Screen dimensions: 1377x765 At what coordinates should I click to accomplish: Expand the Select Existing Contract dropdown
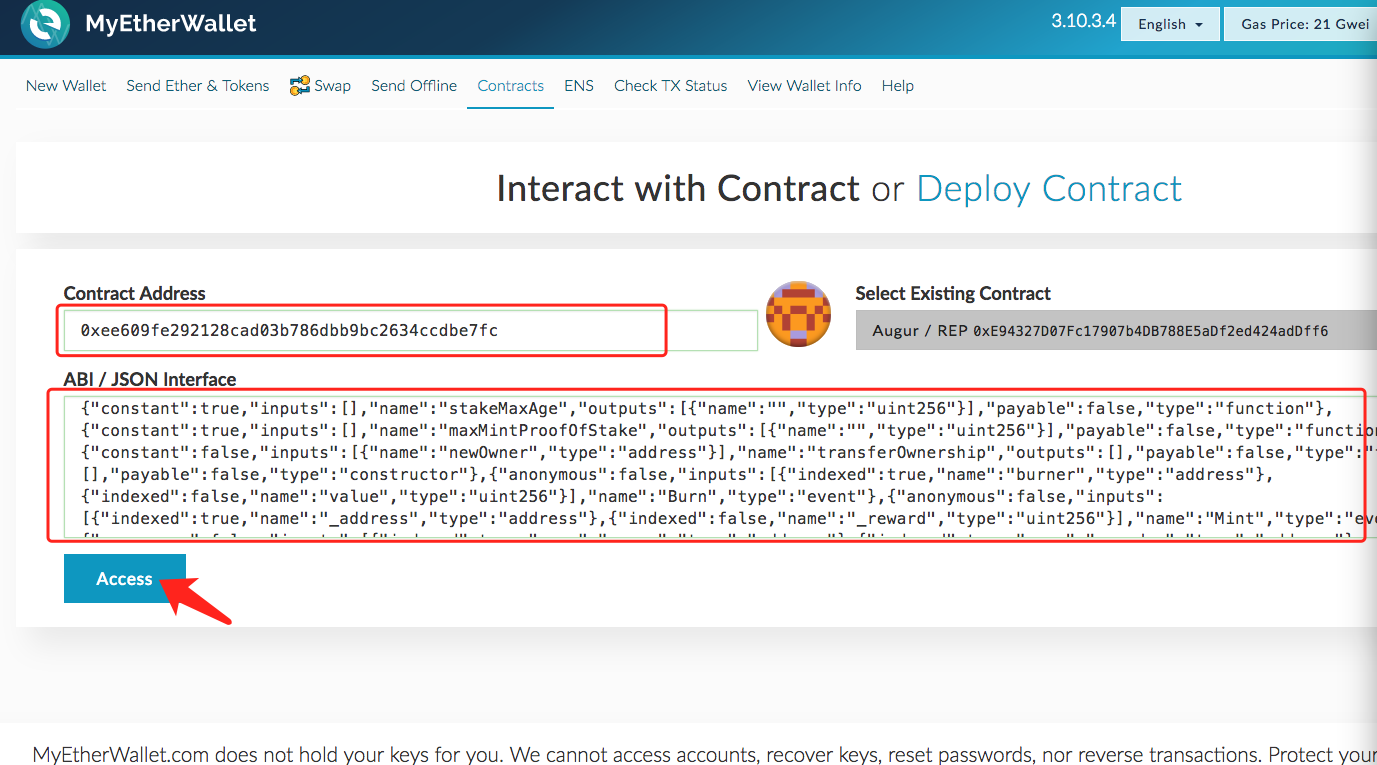1115,330
